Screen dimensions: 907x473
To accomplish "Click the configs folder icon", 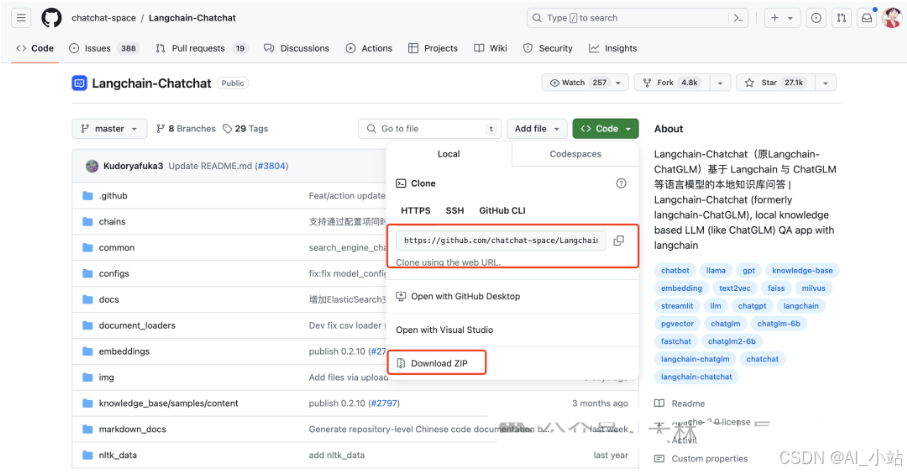I will point(88,274).
